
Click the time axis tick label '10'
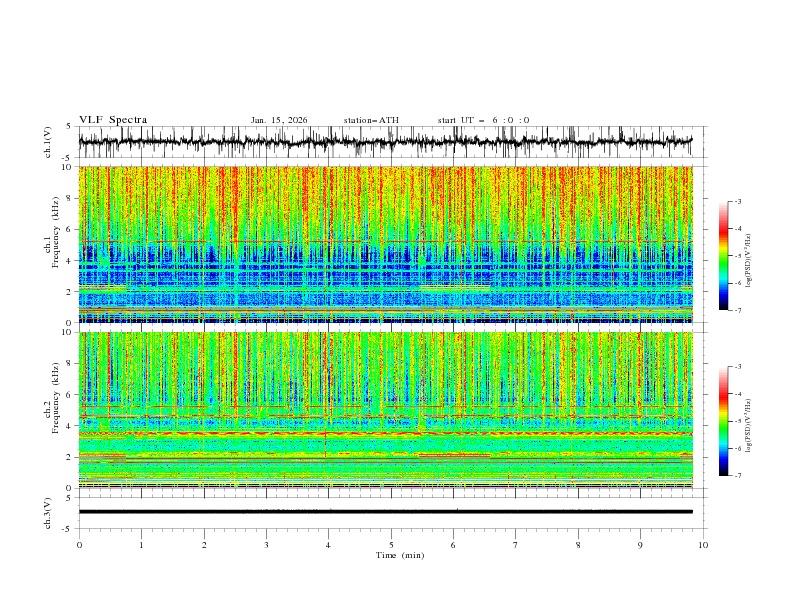click(x=703, y=545)
